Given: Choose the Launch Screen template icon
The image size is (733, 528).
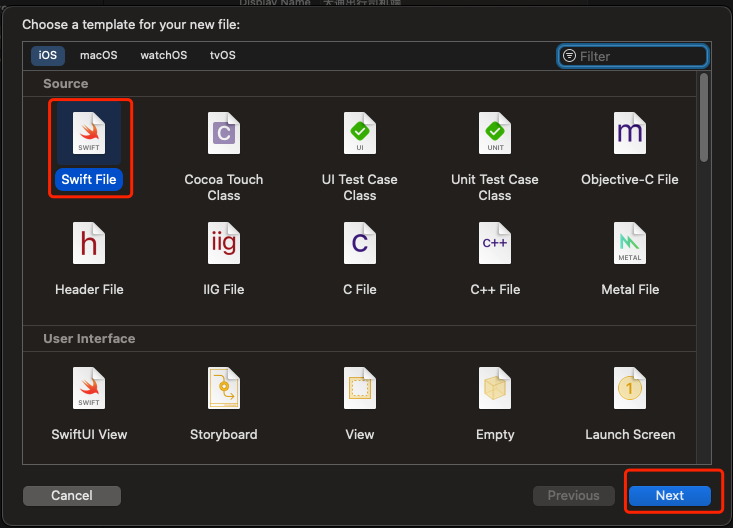Looking at the screenshot, I should (630, 388).
